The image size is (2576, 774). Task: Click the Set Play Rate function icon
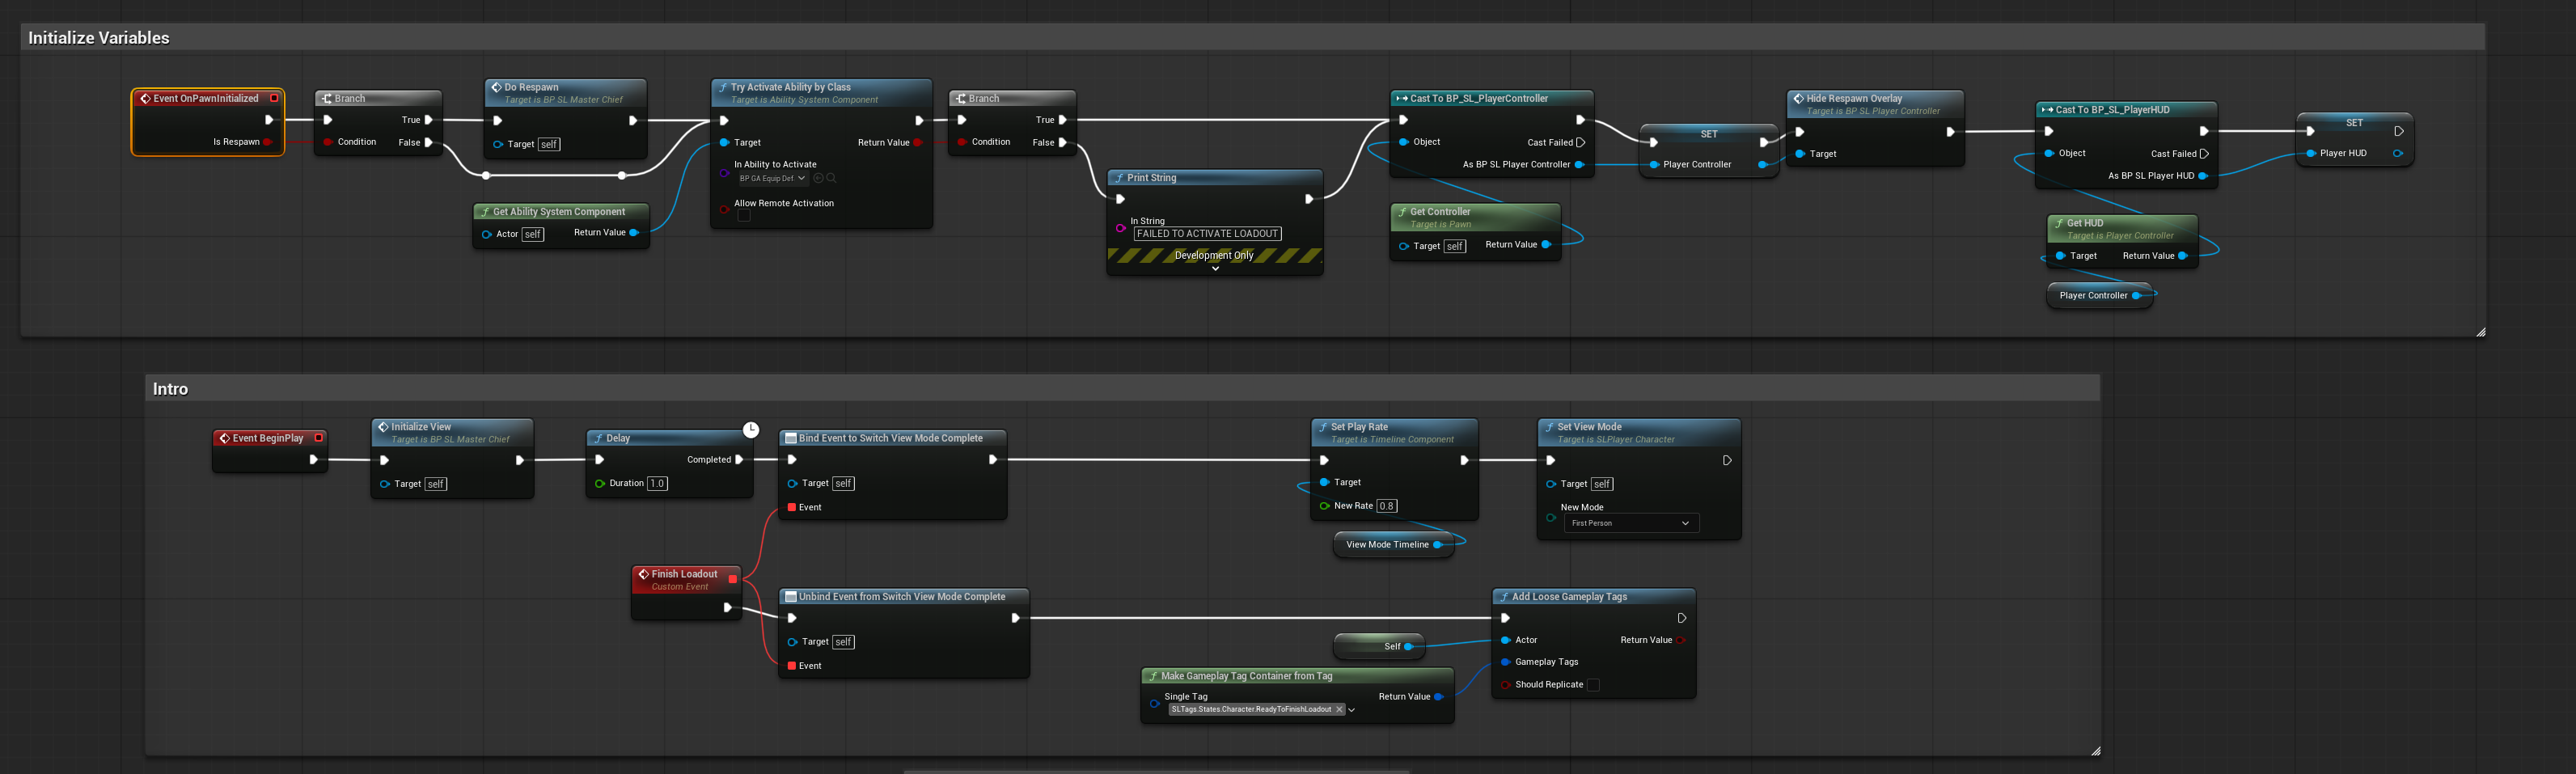click(1323, 427)
